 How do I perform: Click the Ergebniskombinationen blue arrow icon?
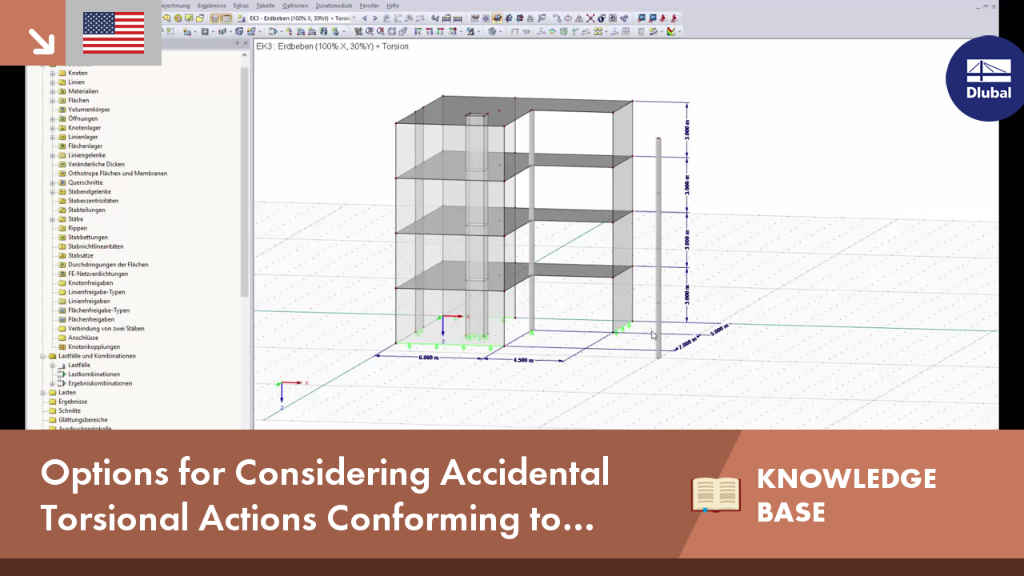pyautogui.click(x=62, y=383)
